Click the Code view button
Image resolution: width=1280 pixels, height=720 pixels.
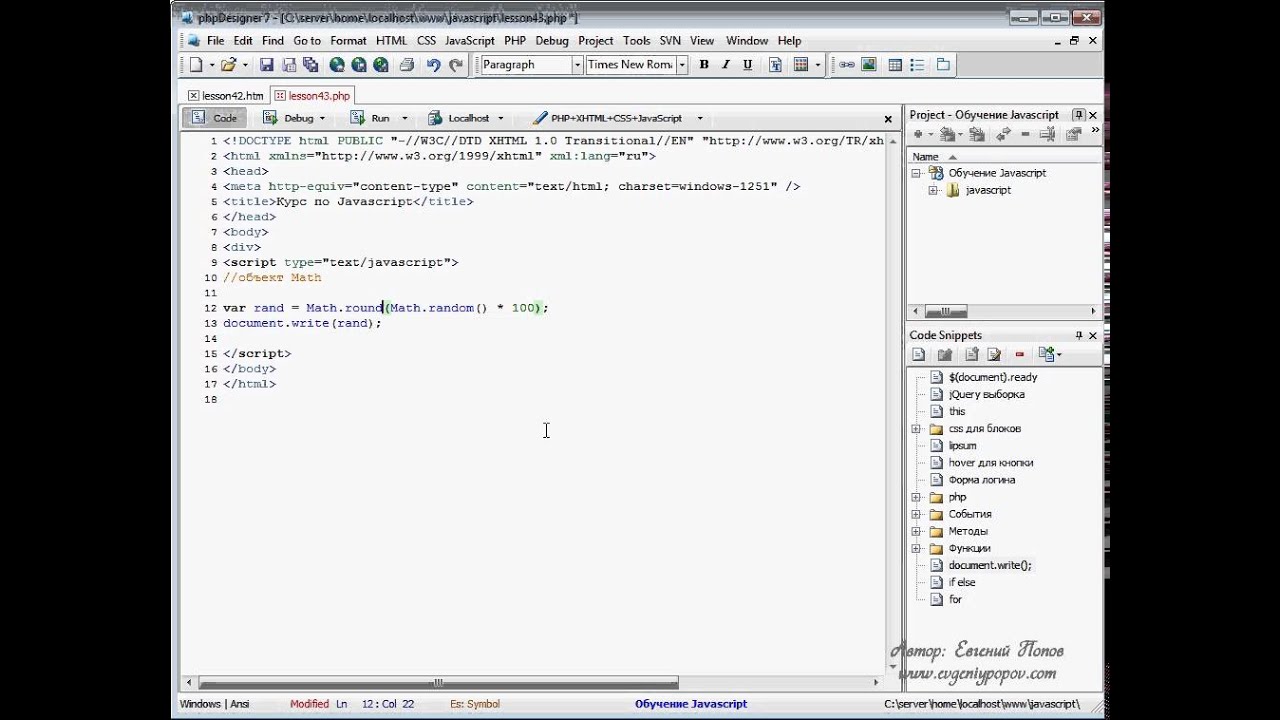click(214, 118)
